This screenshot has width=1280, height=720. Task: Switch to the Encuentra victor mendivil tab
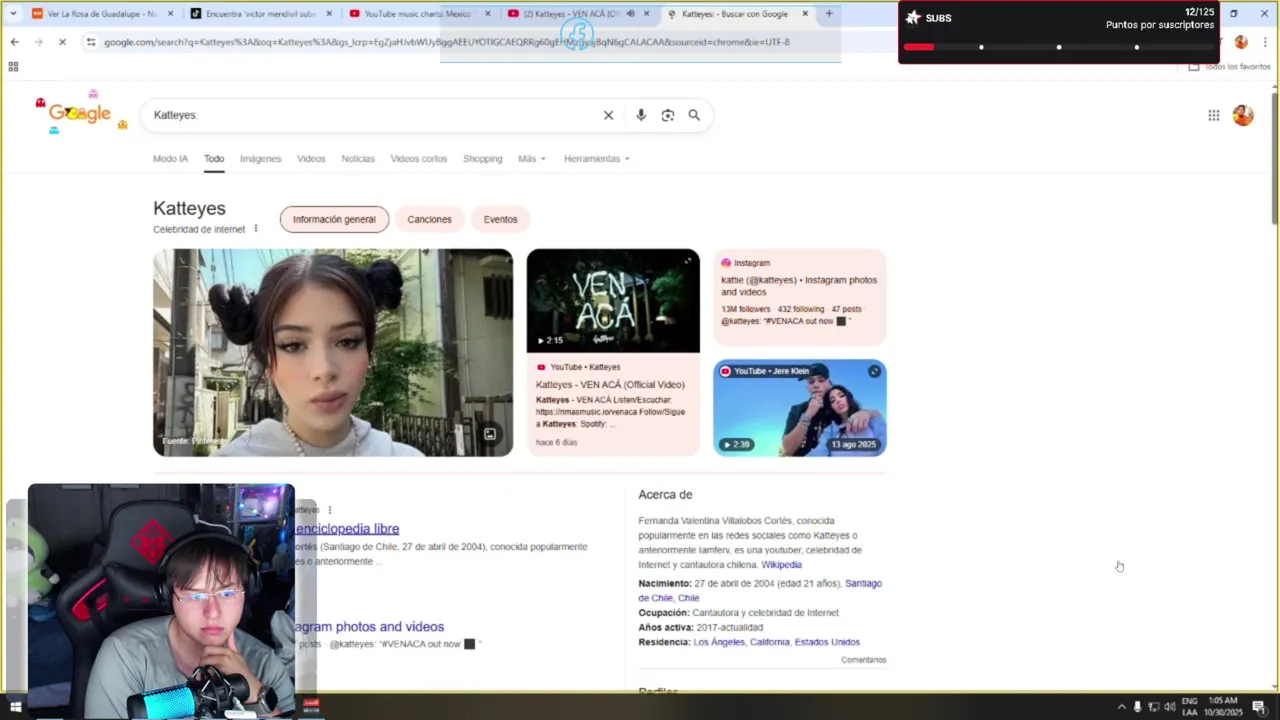point(261,14)
